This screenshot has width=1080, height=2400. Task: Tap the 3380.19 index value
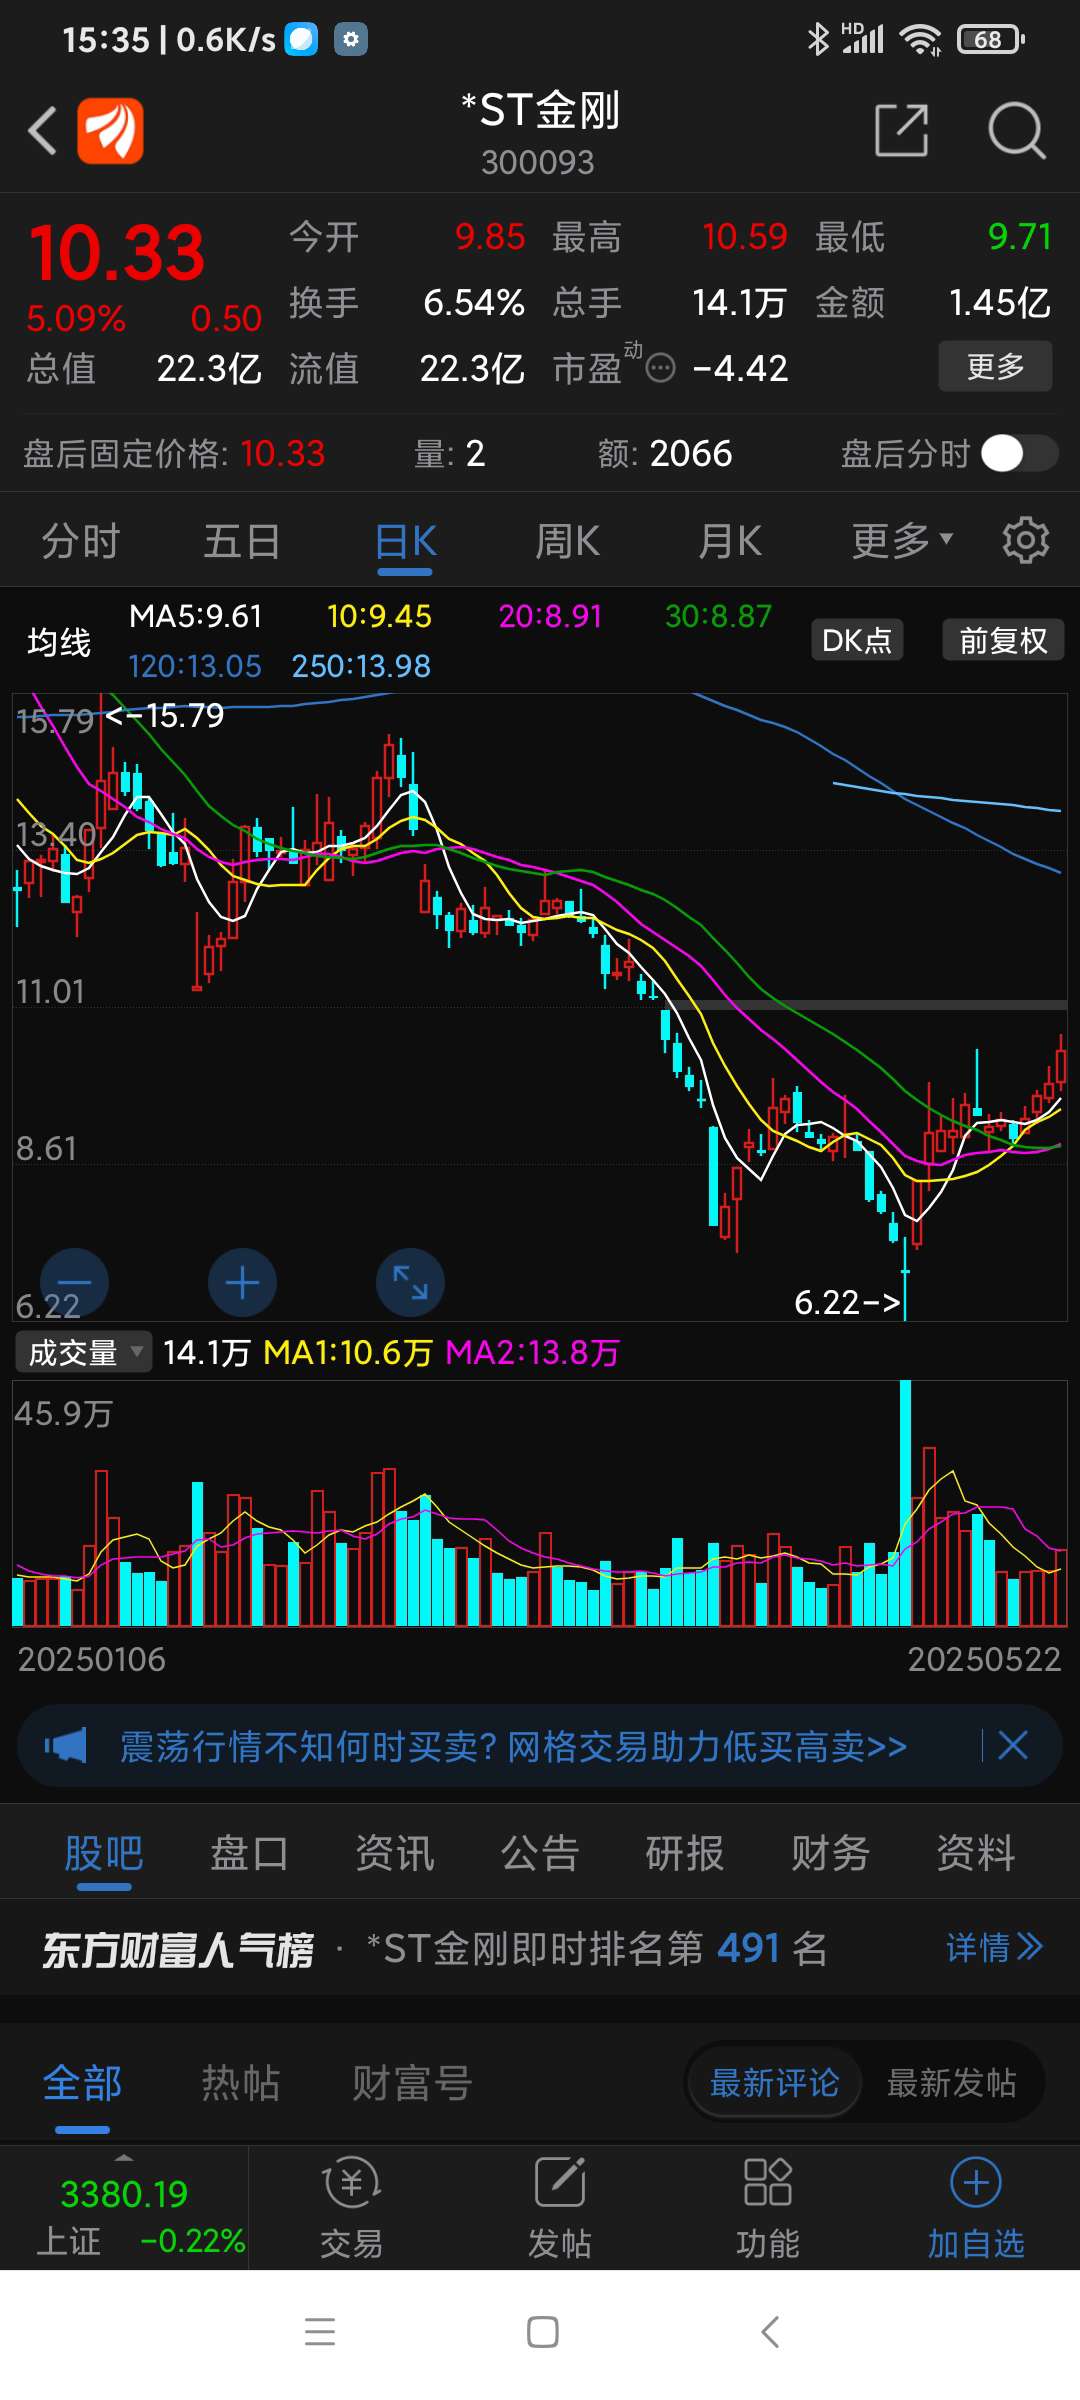(124, 2194)
